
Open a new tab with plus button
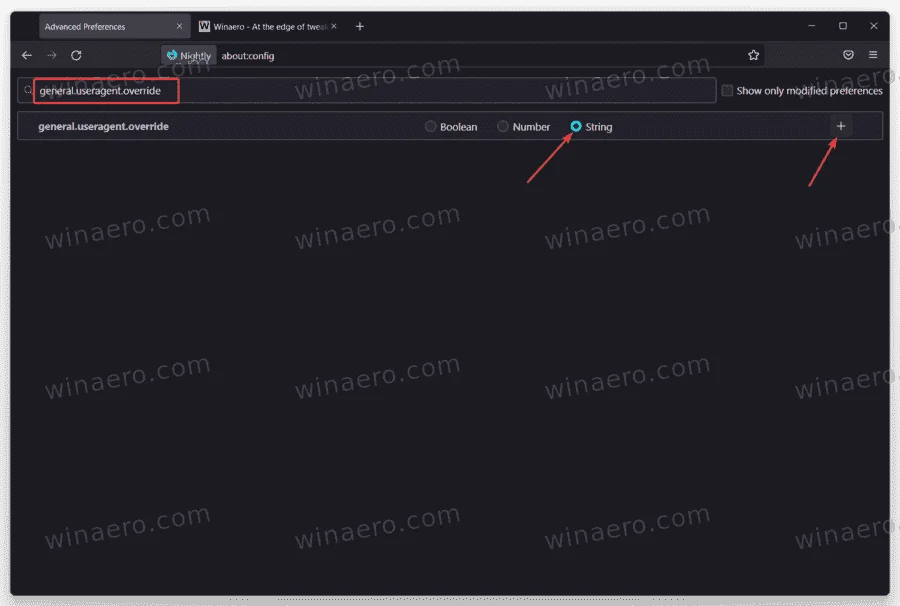pyautogui.click(x=359, y=26)
